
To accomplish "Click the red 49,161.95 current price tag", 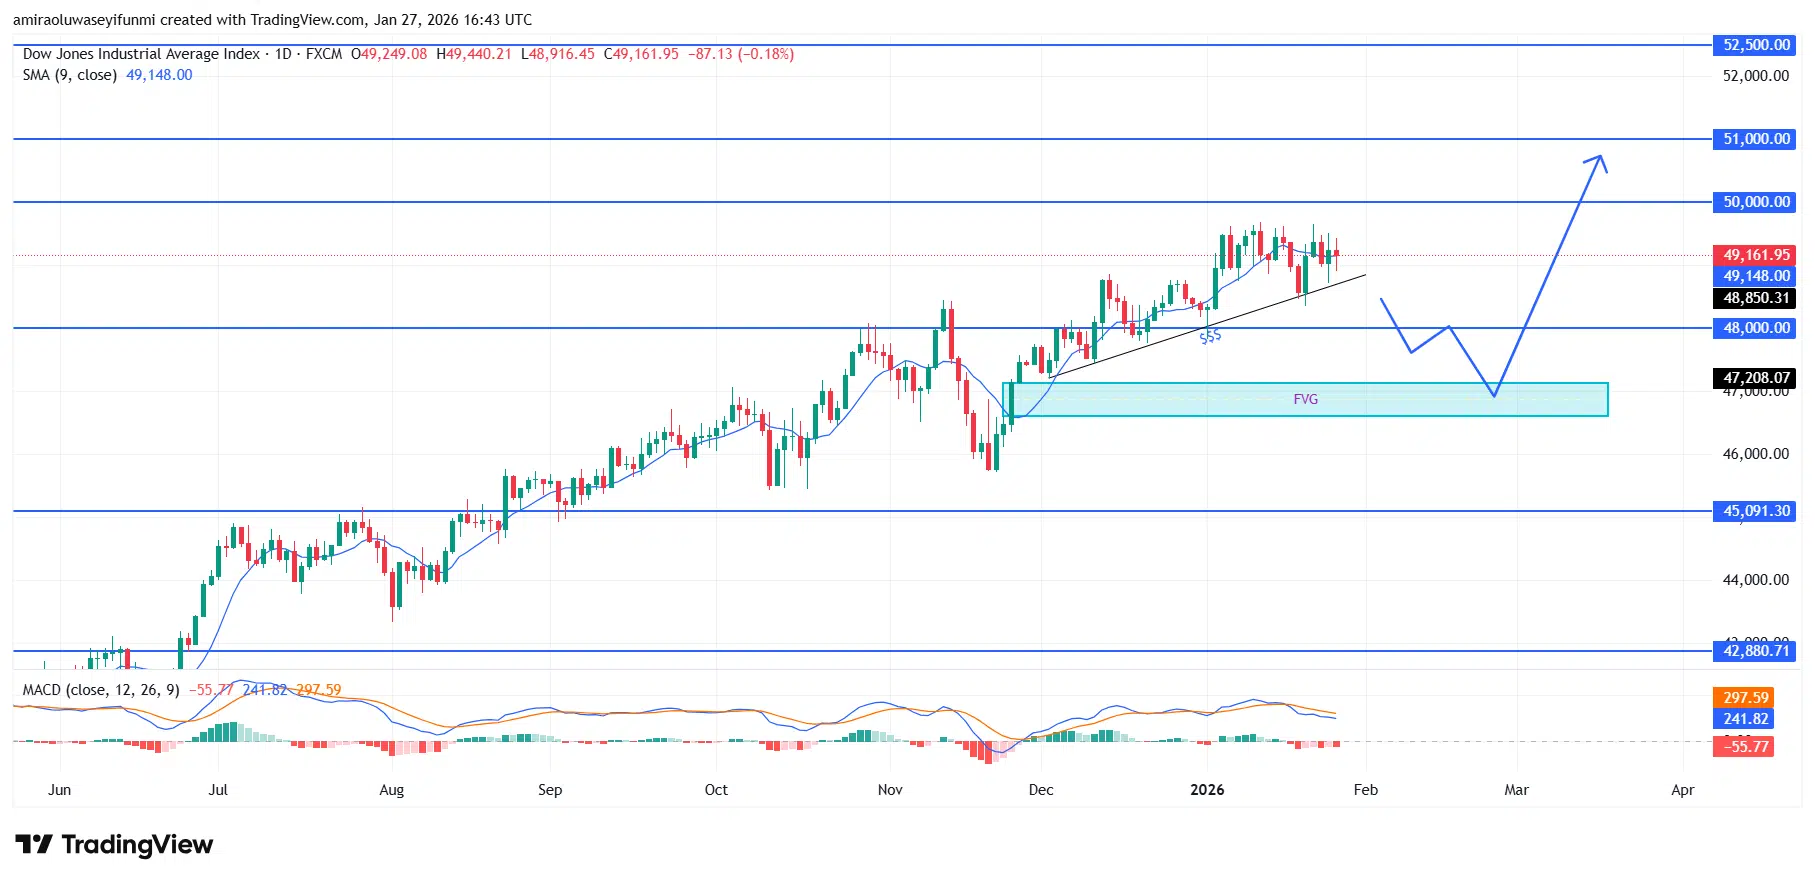I will 1755,255.
